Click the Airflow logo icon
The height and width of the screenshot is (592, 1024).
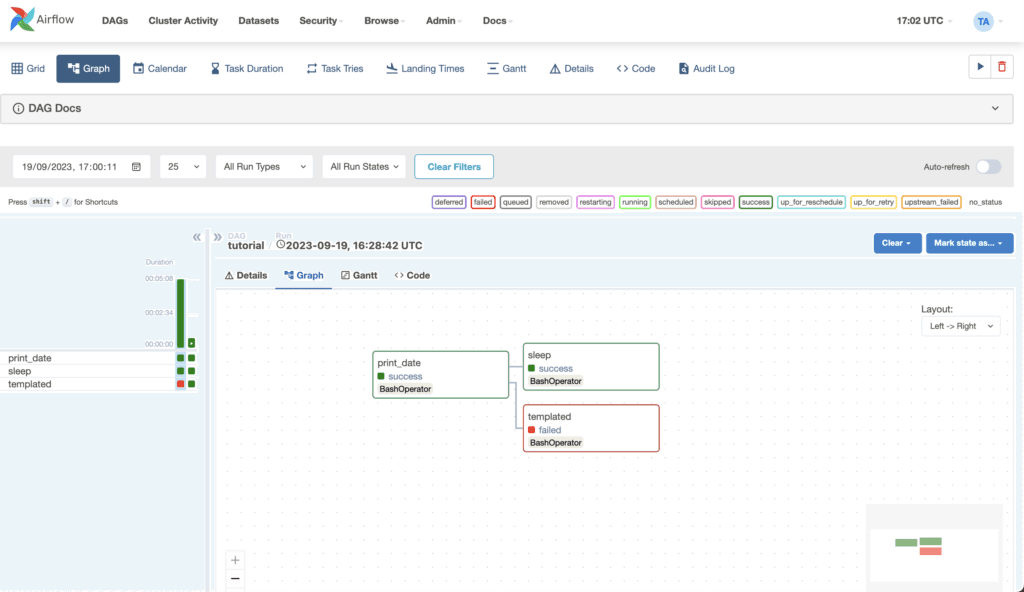24,21
